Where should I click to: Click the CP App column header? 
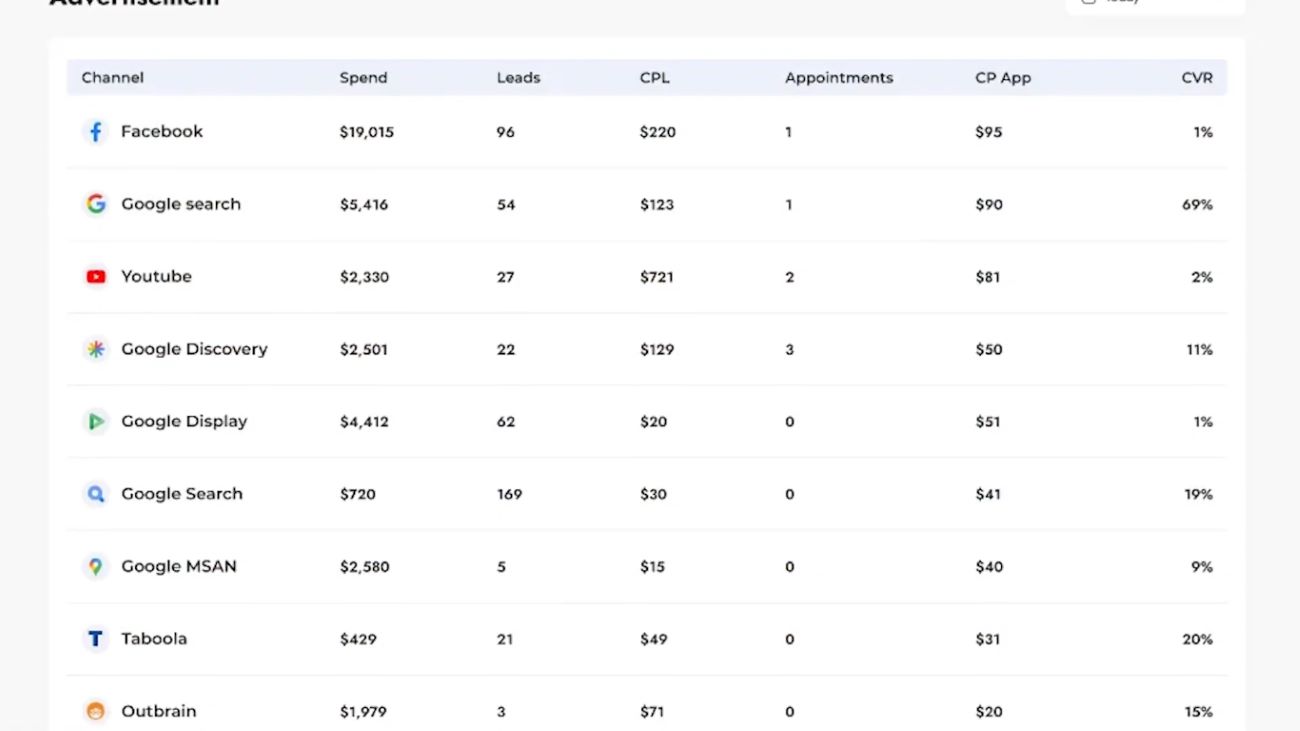[1002, 78]
